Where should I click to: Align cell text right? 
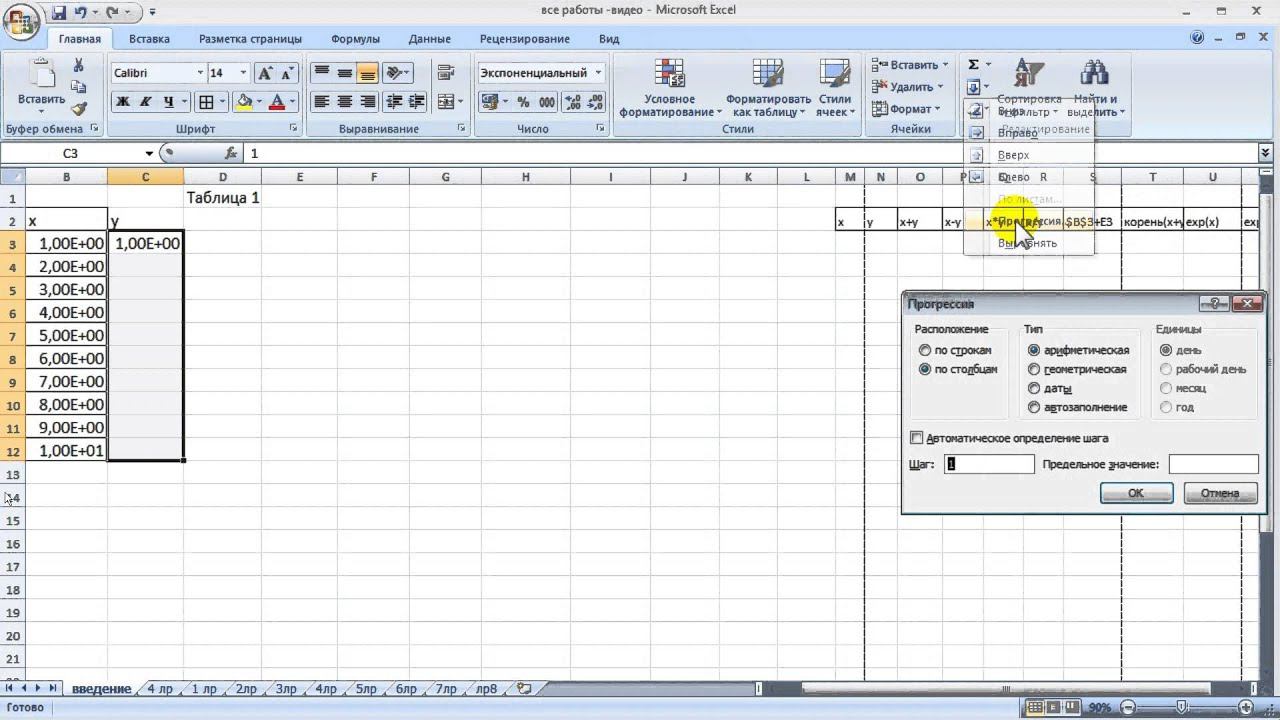[x=367, y=102]
